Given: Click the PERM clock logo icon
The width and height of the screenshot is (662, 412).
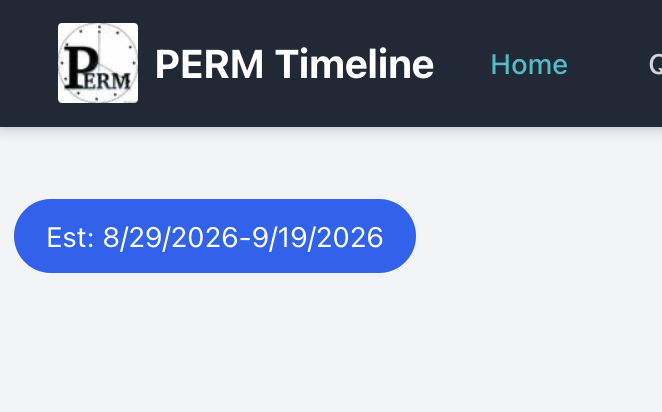Looking at the screenshot, I should click(x=98, y=64).
